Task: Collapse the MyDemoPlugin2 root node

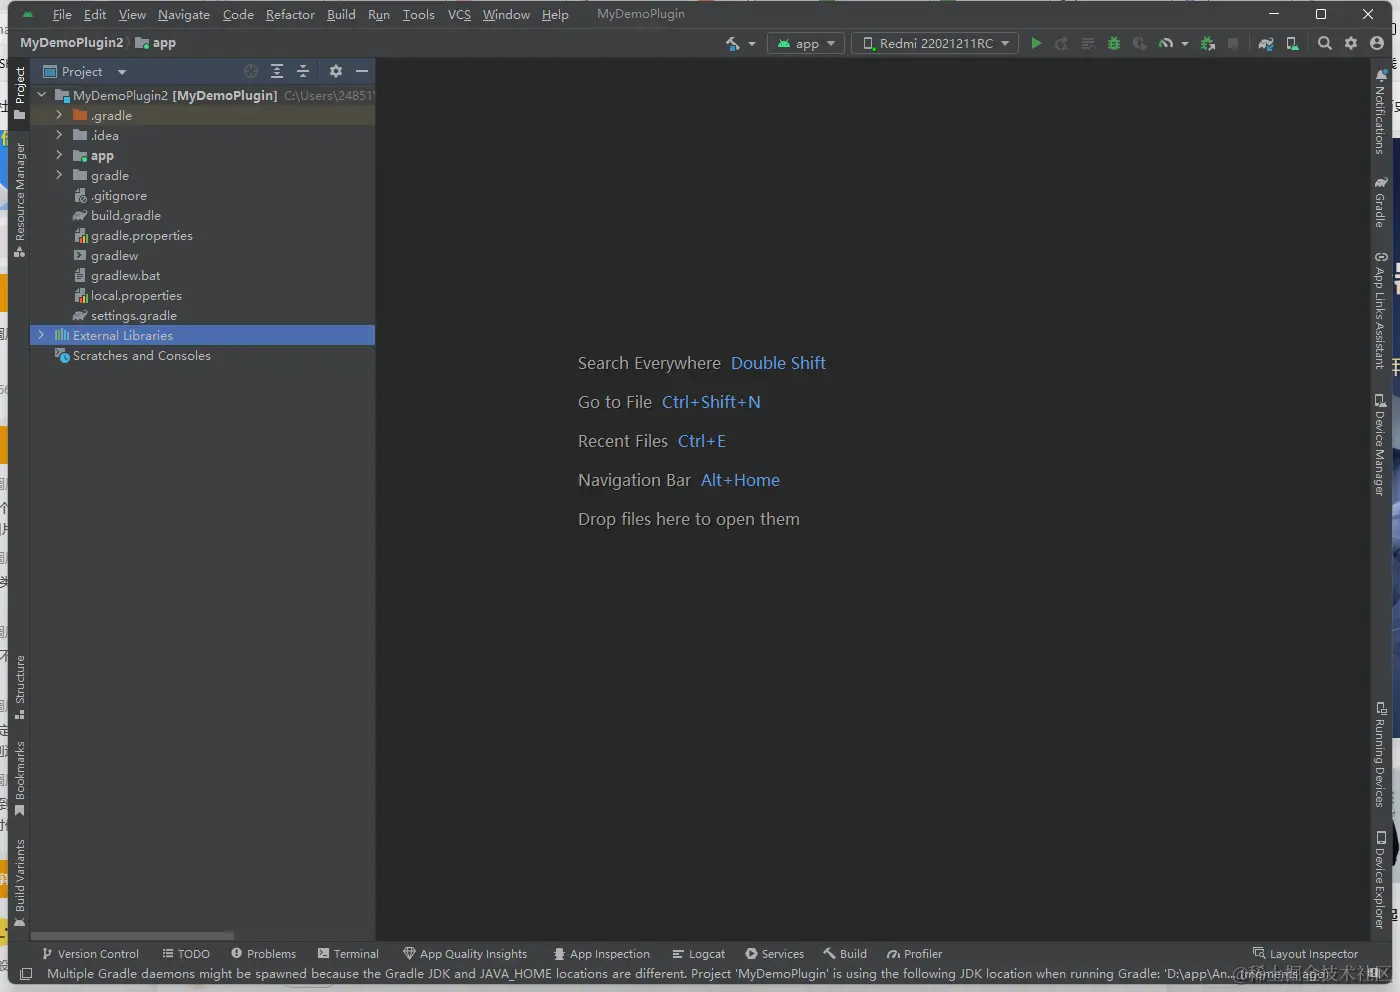Action: (41, 95)
